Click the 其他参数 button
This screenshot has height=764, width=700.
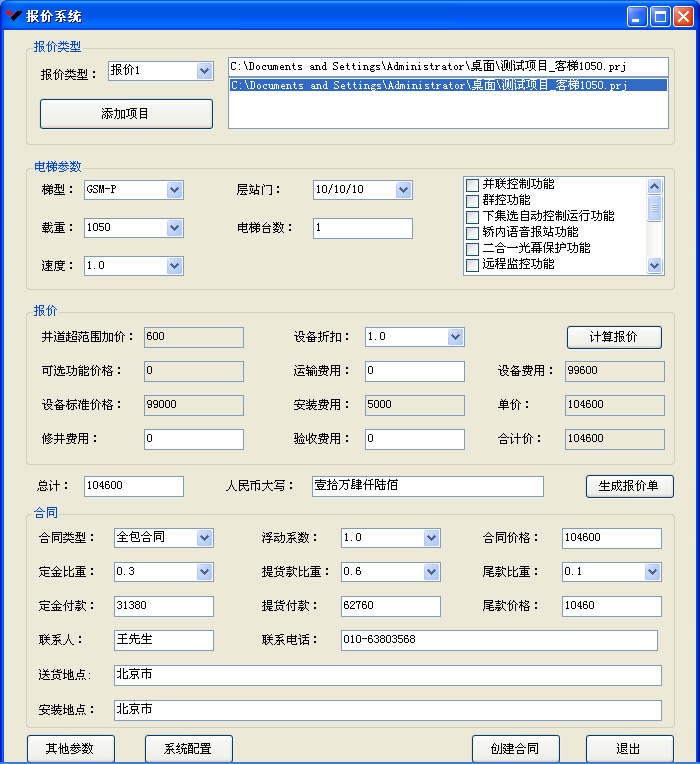(70, 749)
